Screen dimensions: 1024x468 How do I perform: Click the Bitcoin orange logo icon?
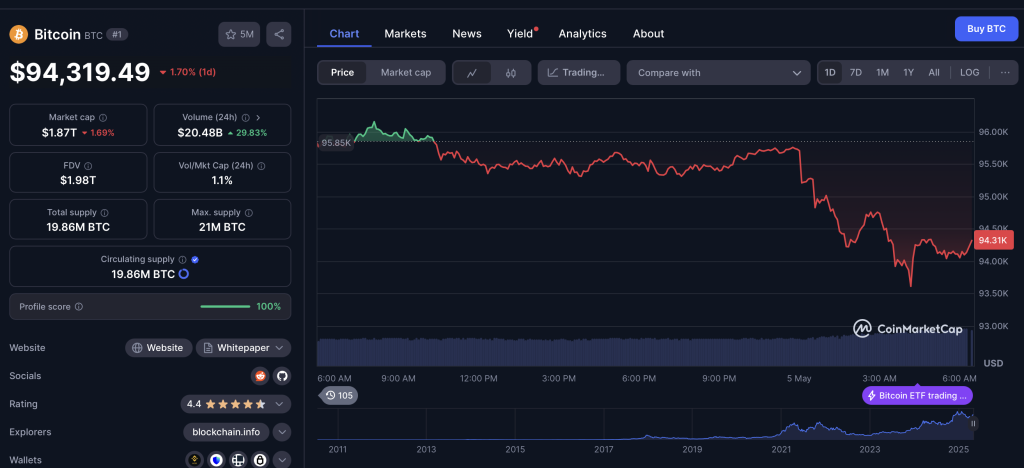tap(18, 35)
